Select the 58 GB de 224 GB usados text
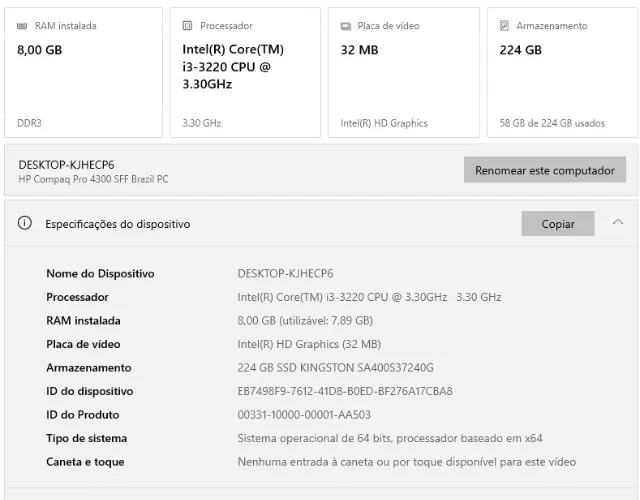640x500 pixels. pyautogui.click(x=552, y=123)
